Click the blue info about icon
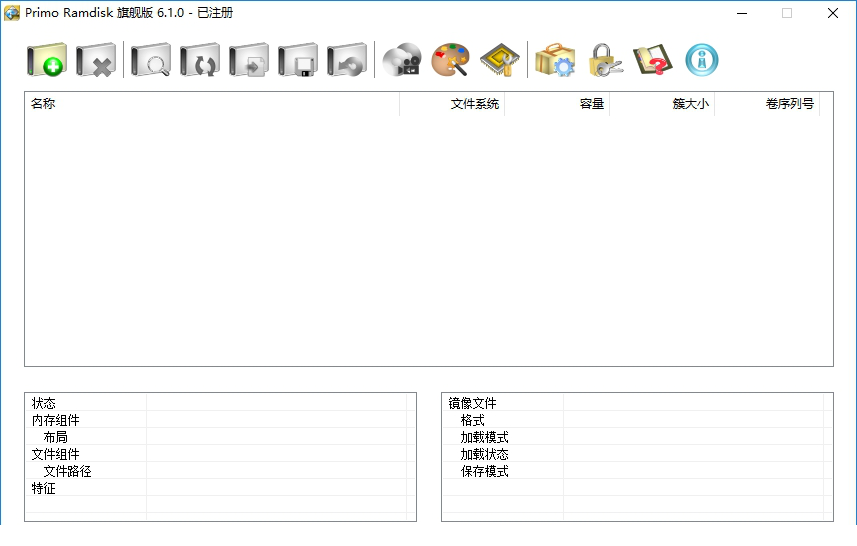Viewport: 857px width, 546px height. click(x=702, y=60)
